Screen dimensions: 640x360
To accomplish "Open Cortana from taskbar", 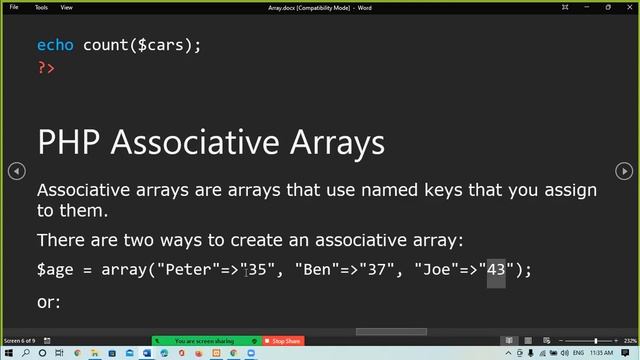I will click(x=42, y=353).
